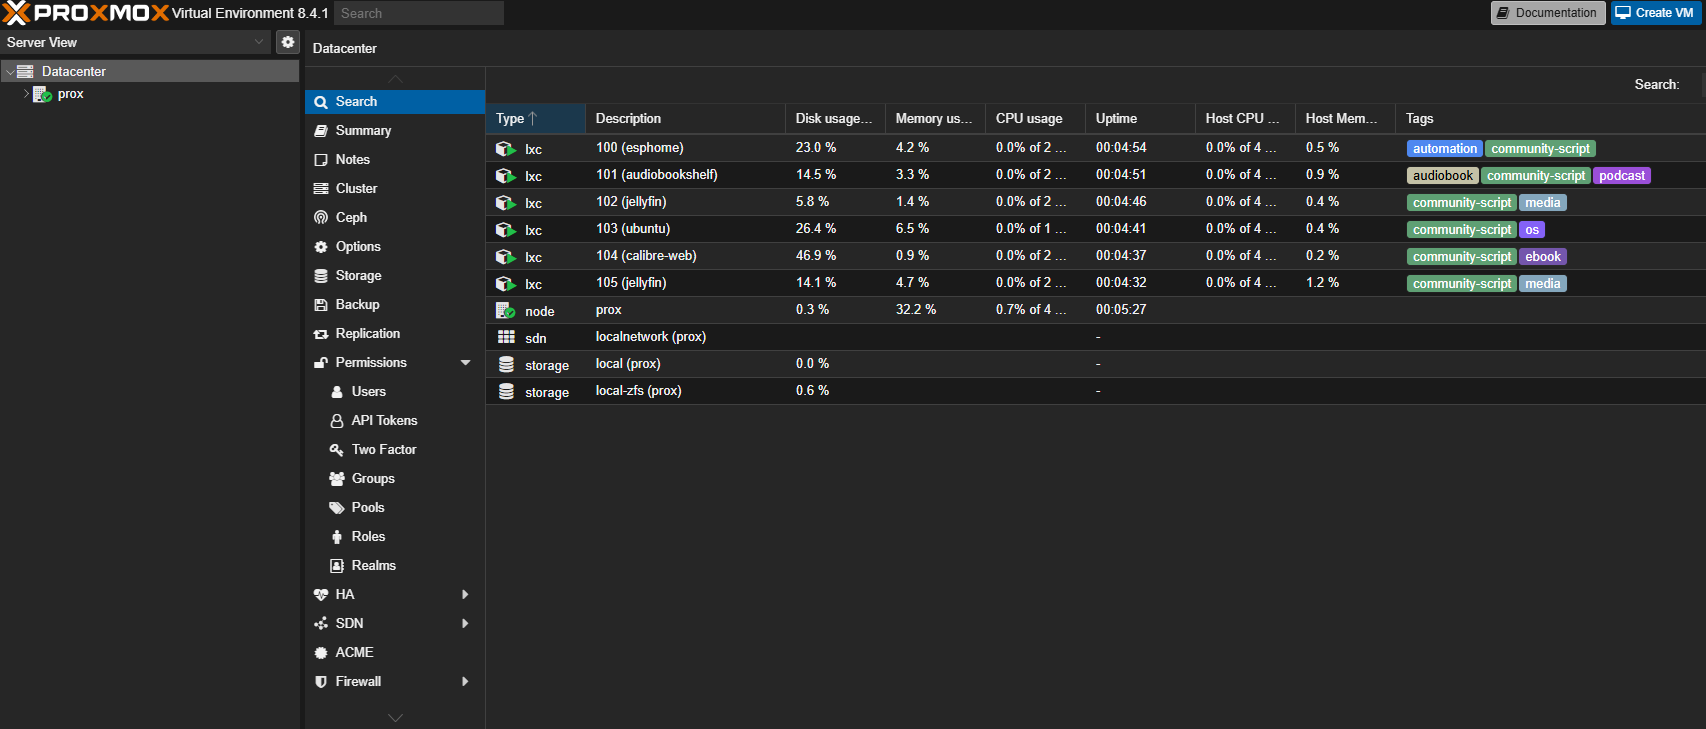Viewport: 1706px width, 729px height.
Task: Click the API Tokens icon
Action: point(337,420)
